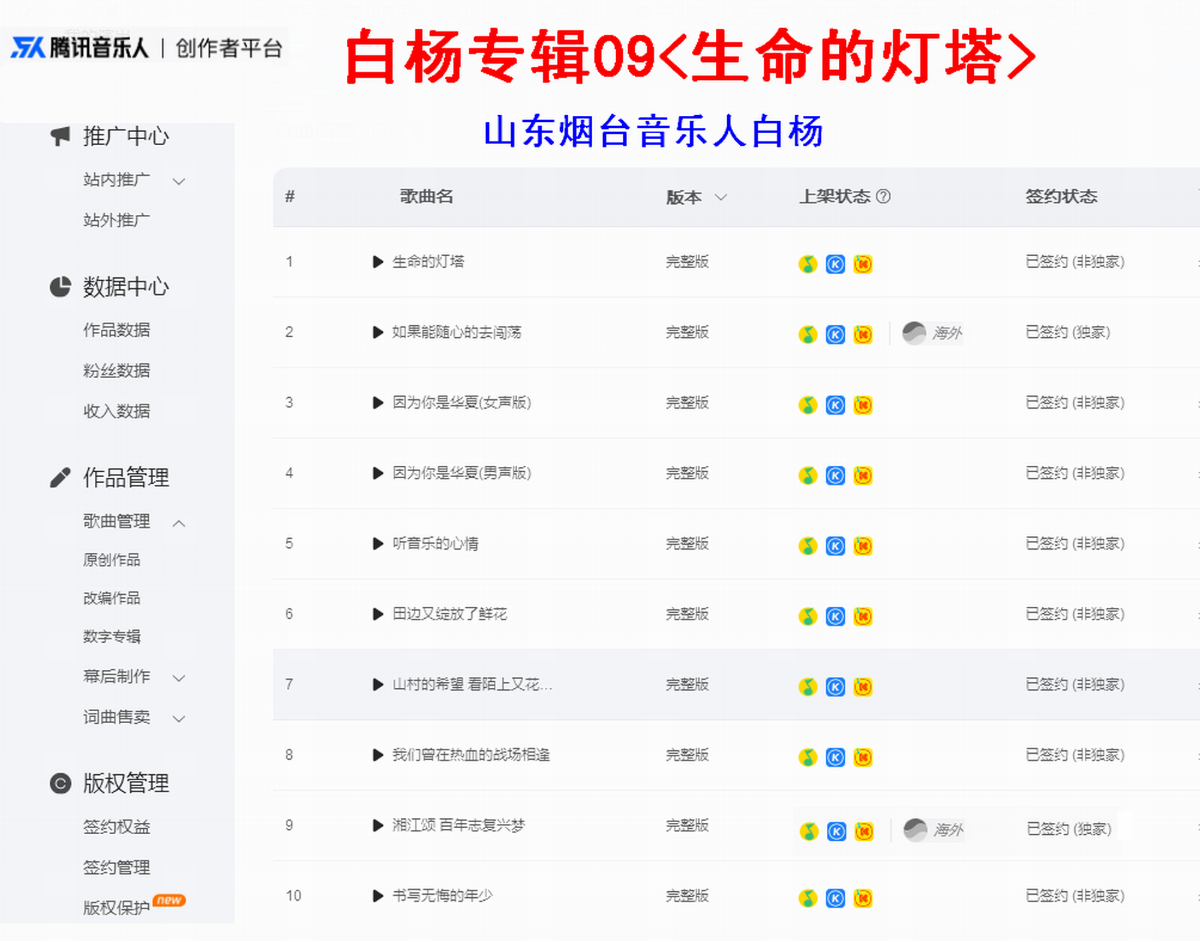Click the Tencent Musician logo icon
This screenshot has width=1200, height=941.
click(x=28, y=48)
